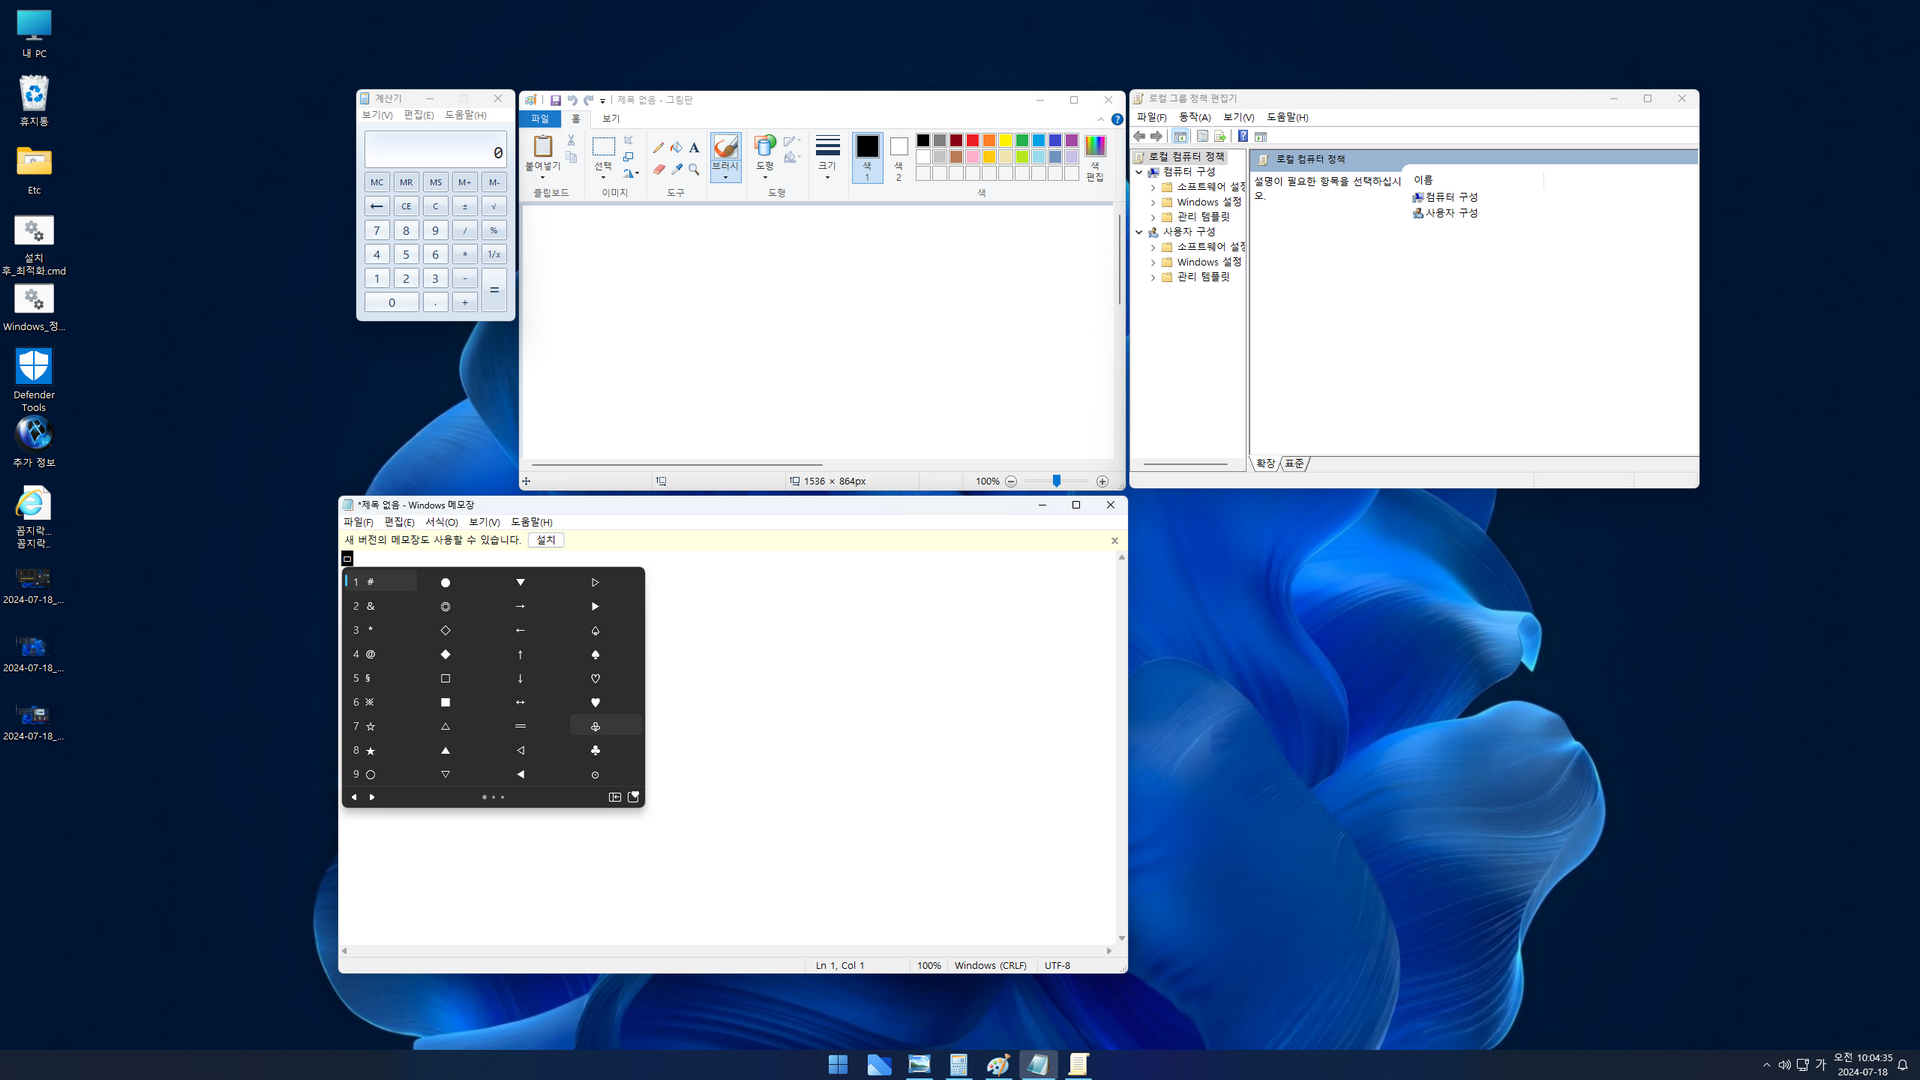Image resolution: width=1920 pixels, height=1080 pixels.
Task: Pick the Color picker eyedropper tool
Action: point(676,169)
